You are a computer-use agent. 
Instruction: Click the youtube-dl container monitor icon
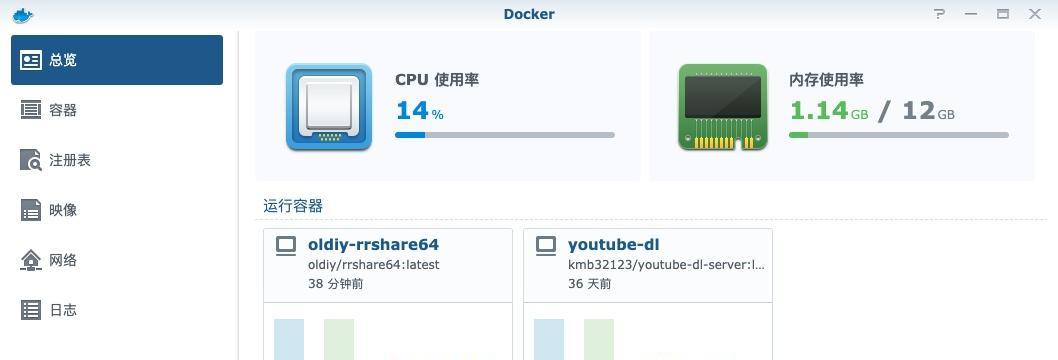point(546,245)
